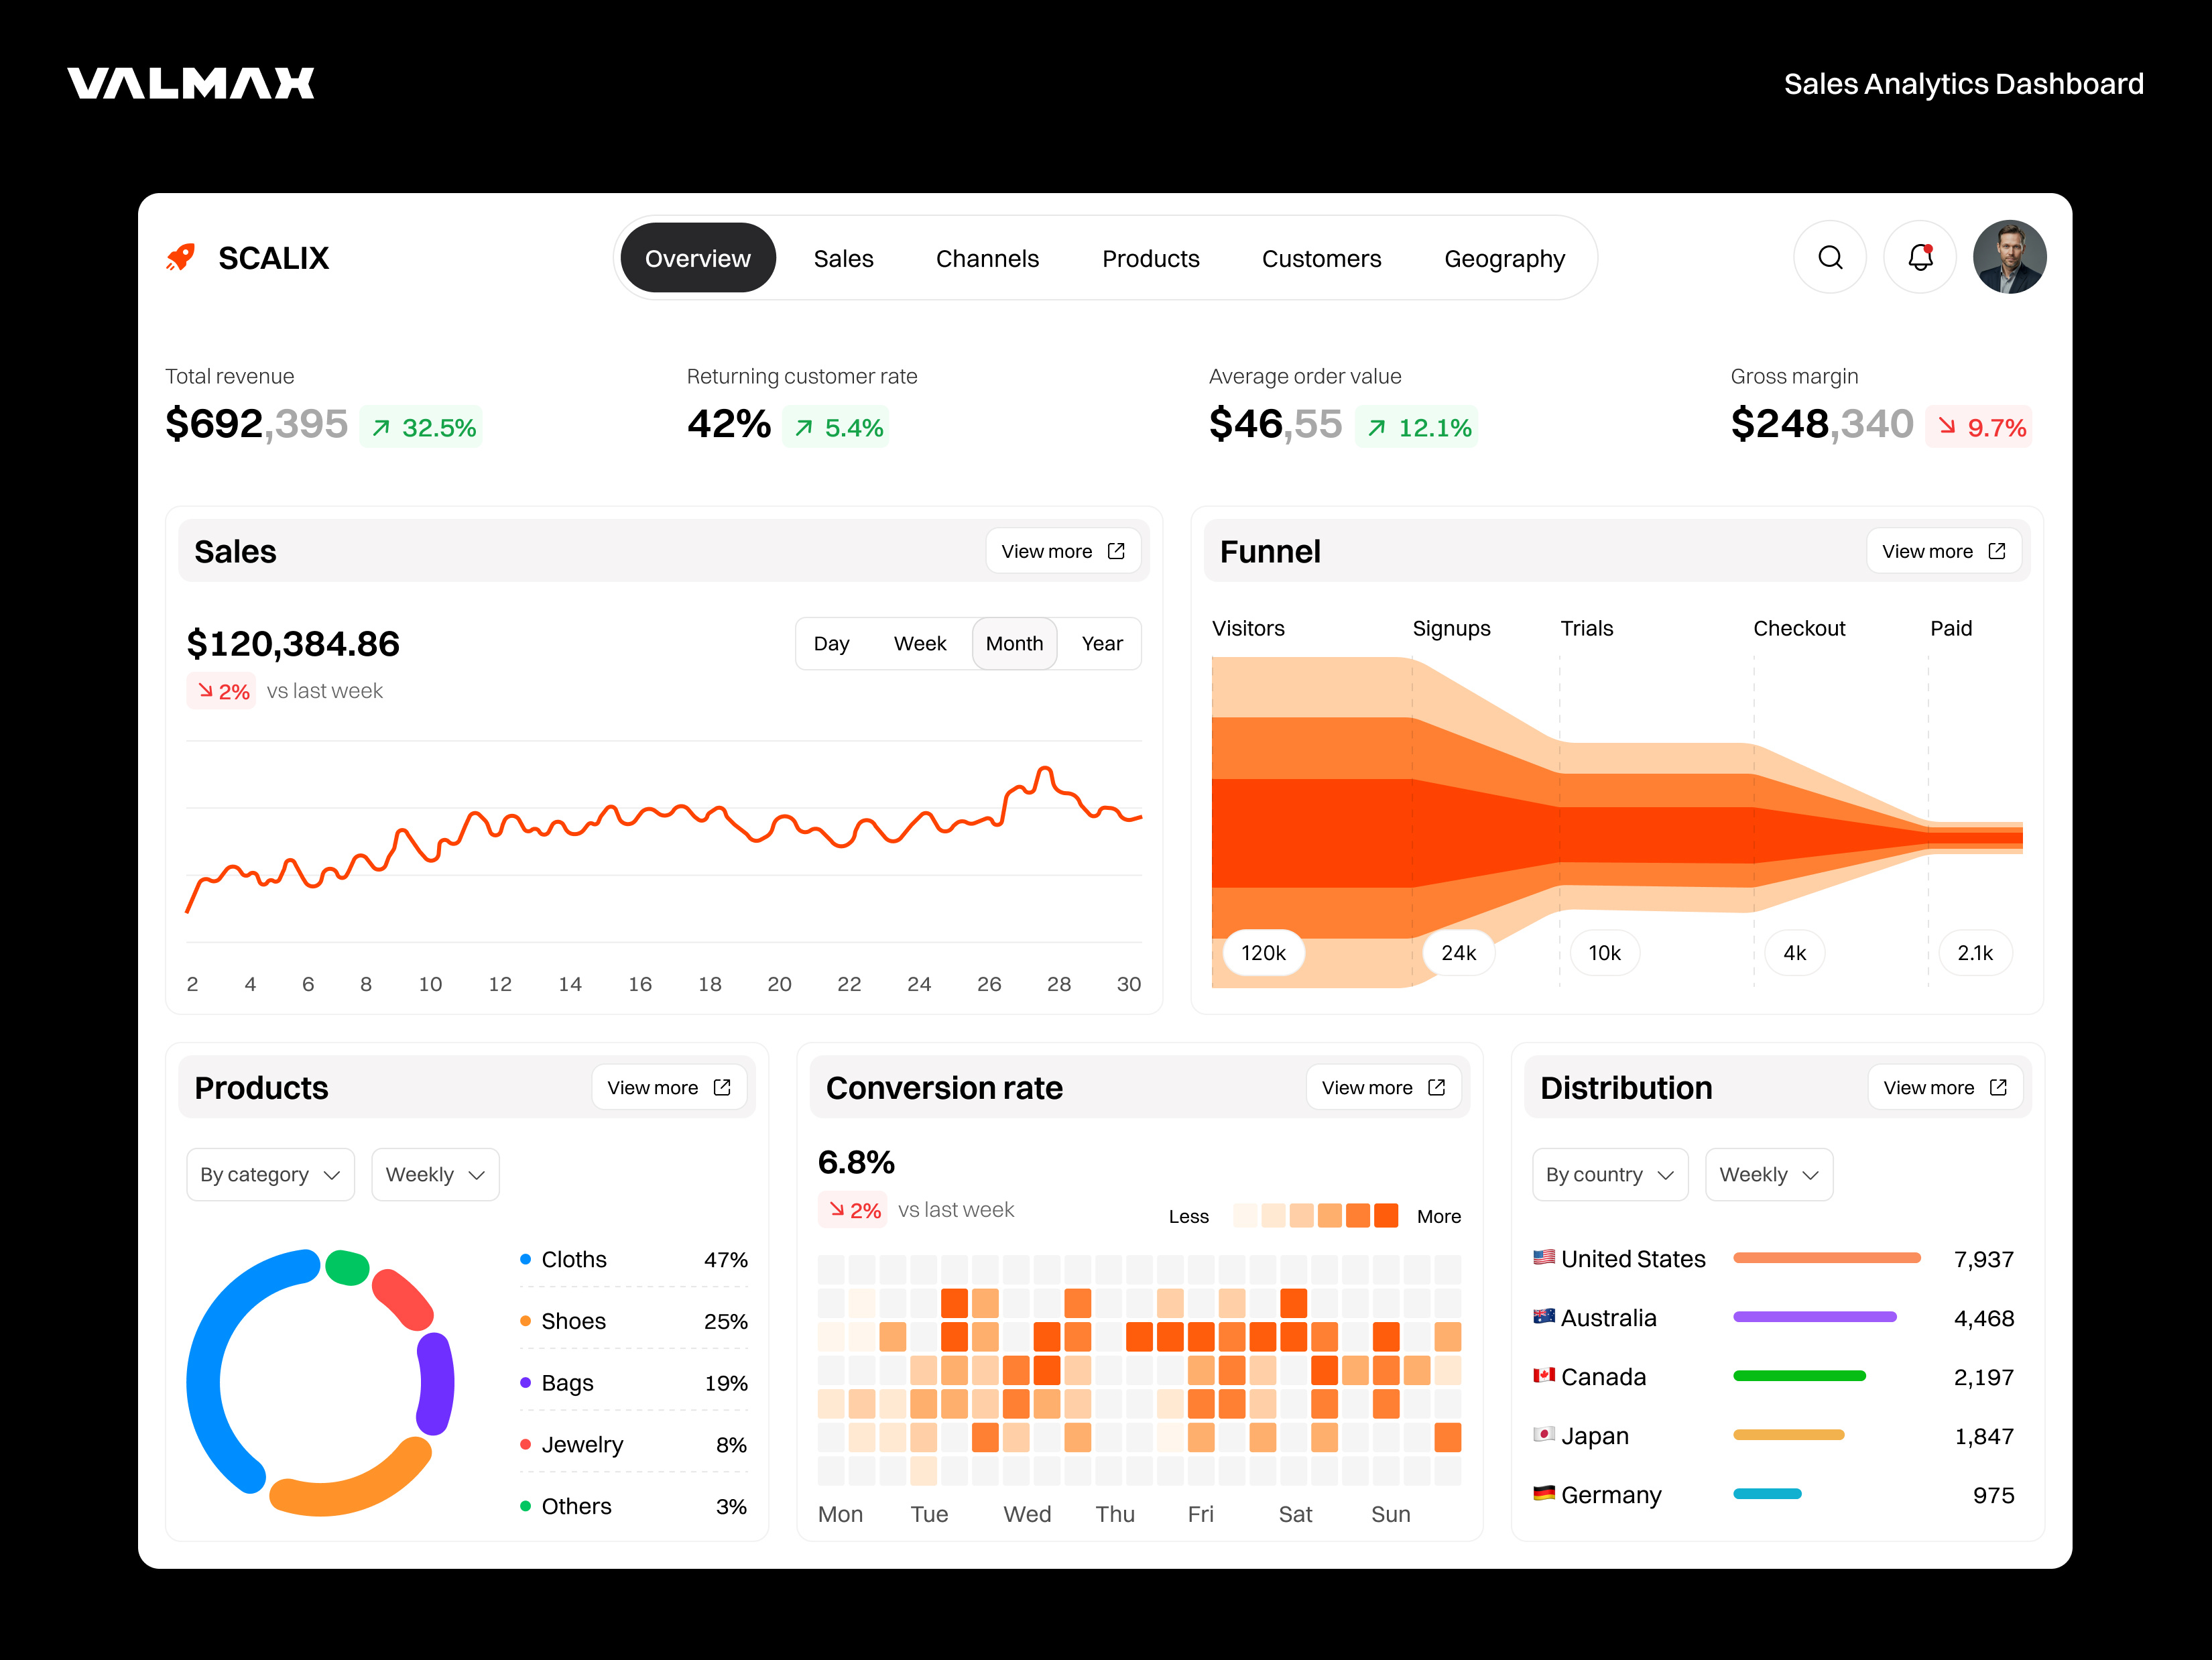Select the United States distribution bar
The height and width of the screenshot is (1660, 2212).
click(x=1827, y=1259)
